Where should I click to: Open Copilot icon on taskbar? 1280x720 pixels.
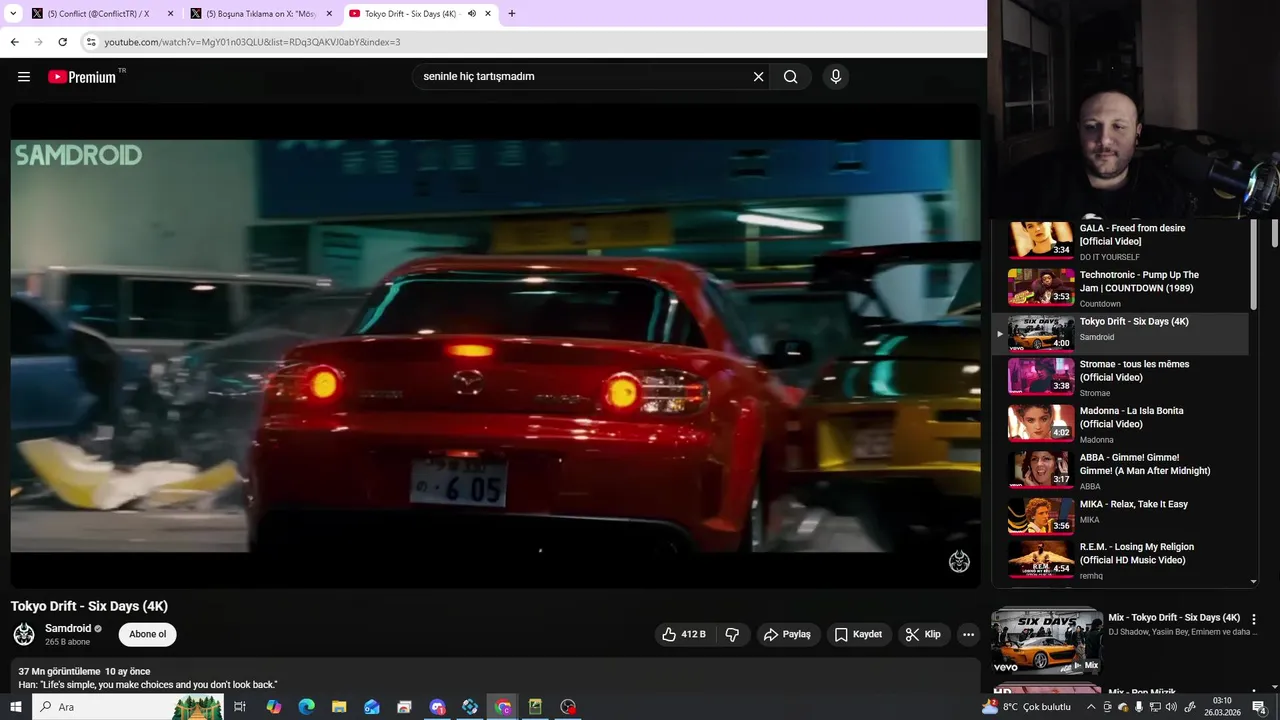click(x=274, y=707)
